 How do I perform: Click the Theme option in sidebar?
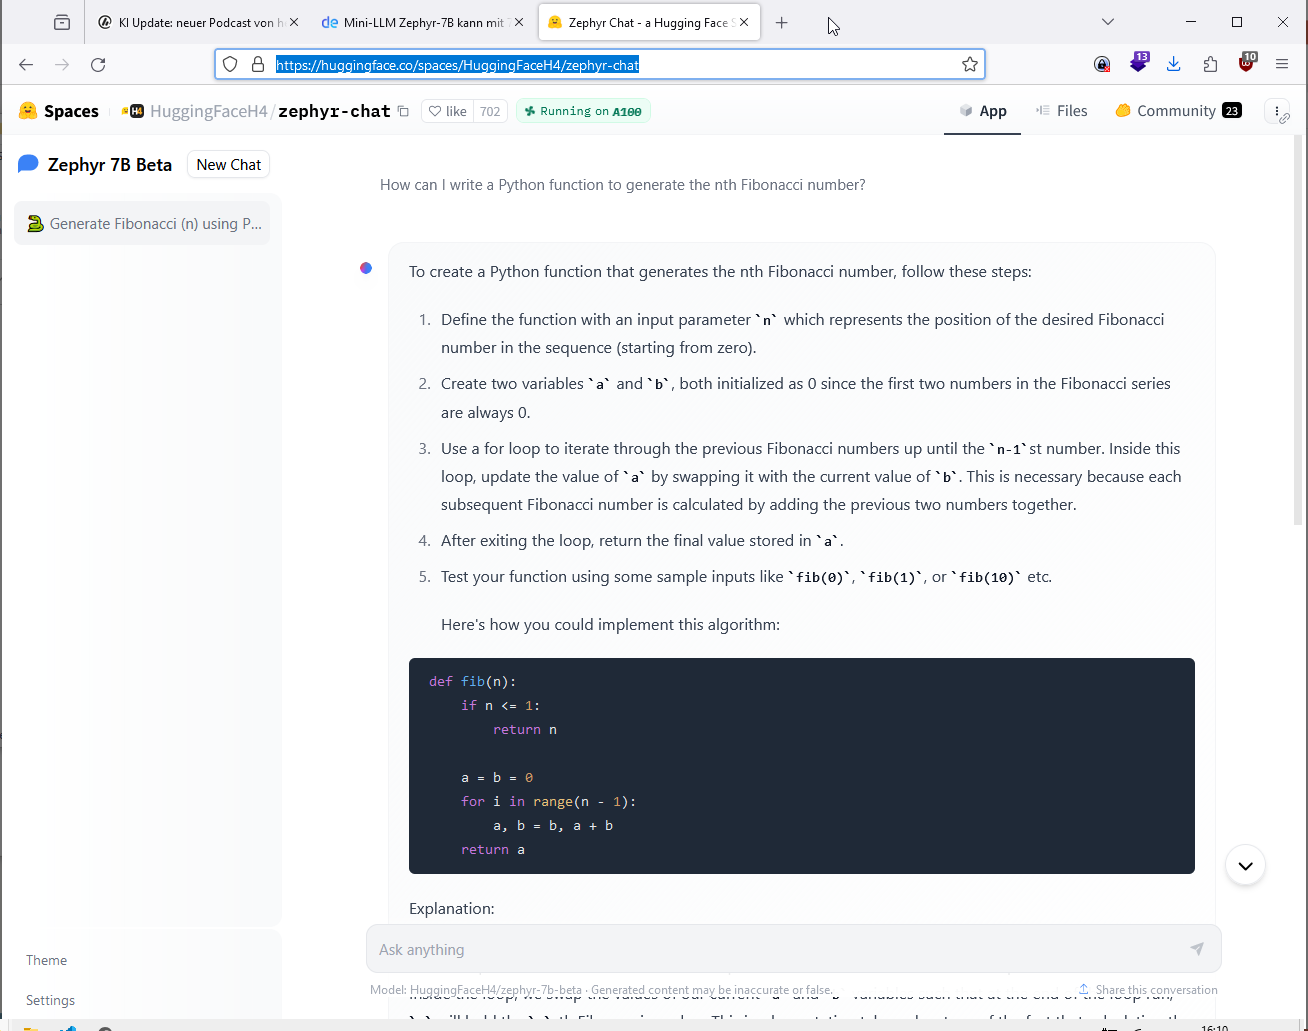[x=47, y=960]
